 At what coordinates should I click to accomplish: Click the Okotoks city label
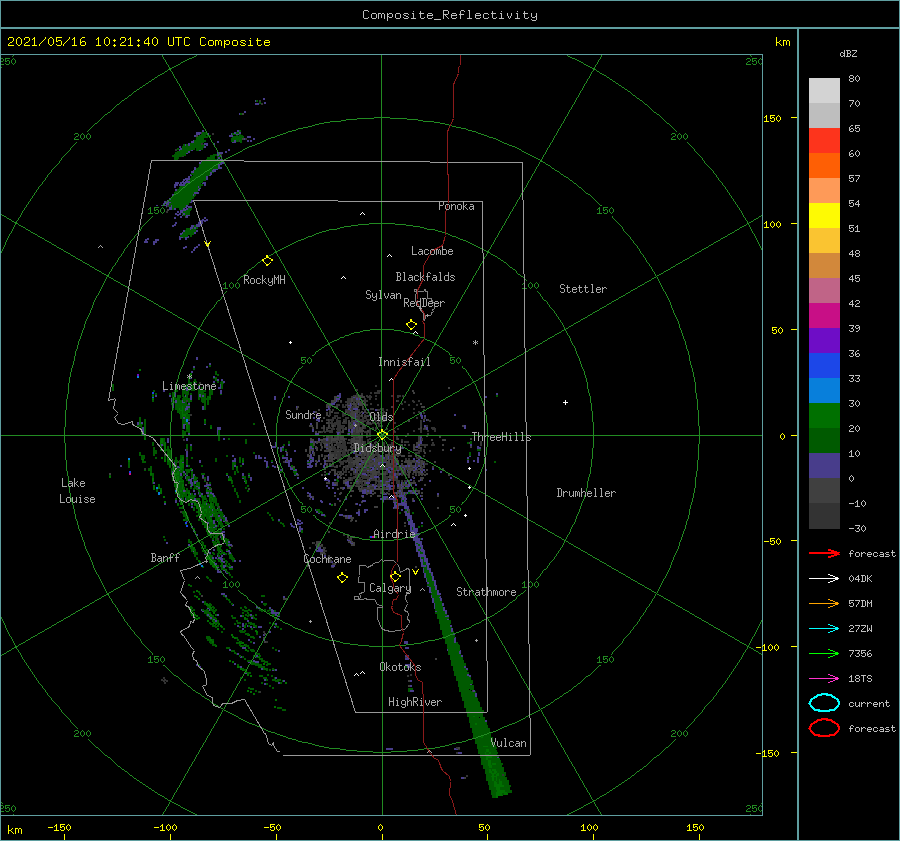point(400,667)
